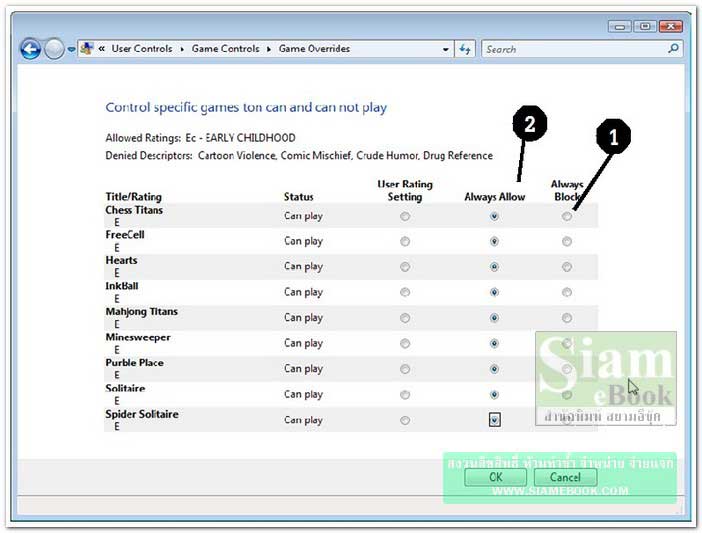Select Always Allow for FreeCell
Image resolution: width=702 pixels, height=533 pixels.
(494, 242)
